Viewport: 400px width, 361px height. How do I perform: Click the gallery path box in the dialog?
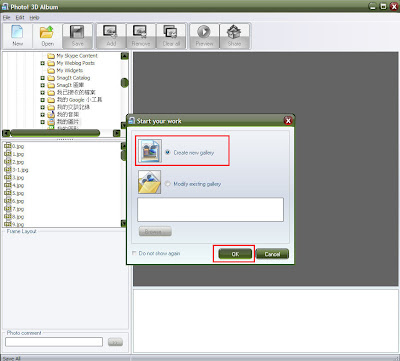click(210, 210)
